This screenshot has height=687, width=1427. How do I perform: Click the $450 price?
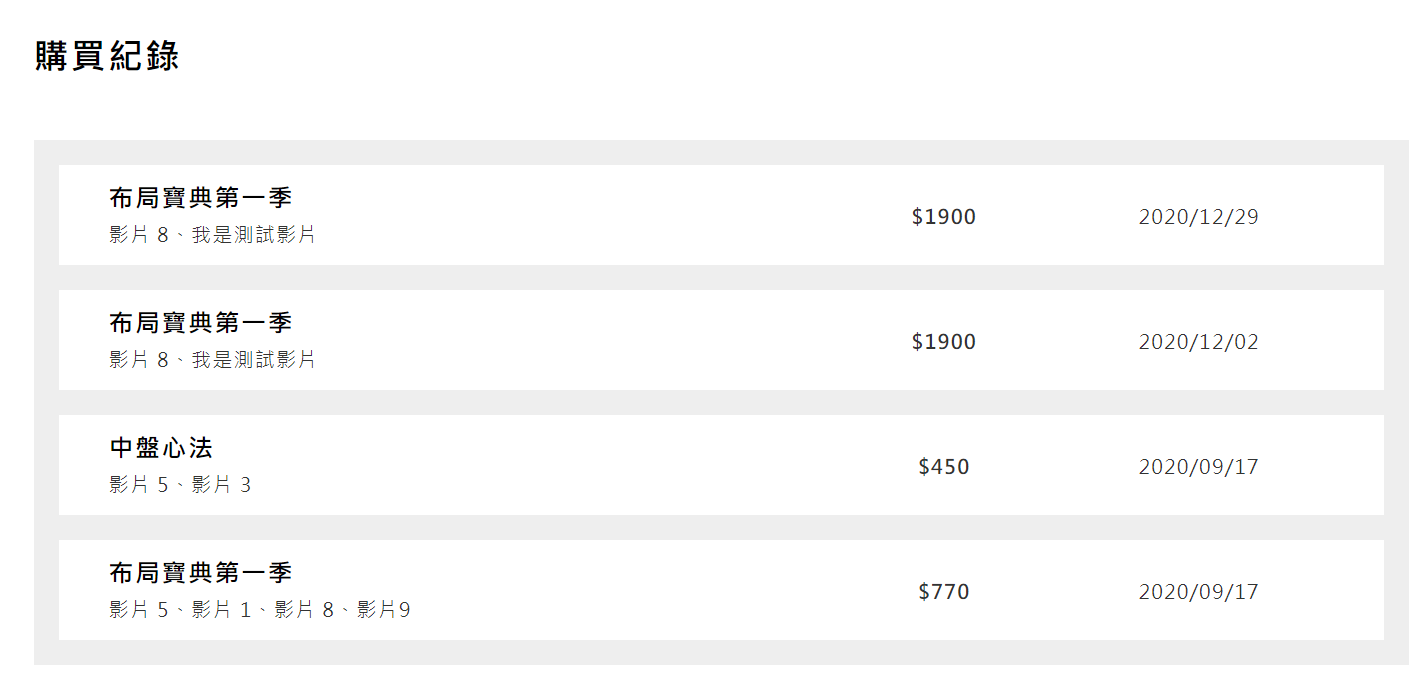click(x=943, y=467)
